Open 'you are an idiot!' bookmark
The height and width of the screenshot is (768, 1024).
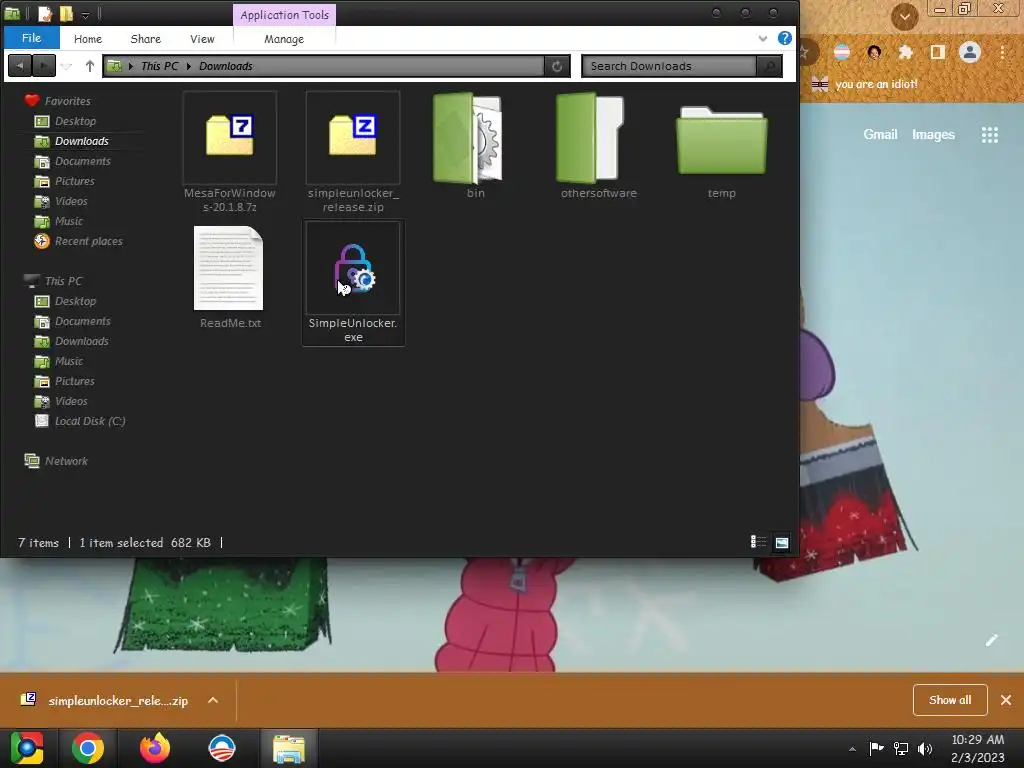[x=865, y=84]
